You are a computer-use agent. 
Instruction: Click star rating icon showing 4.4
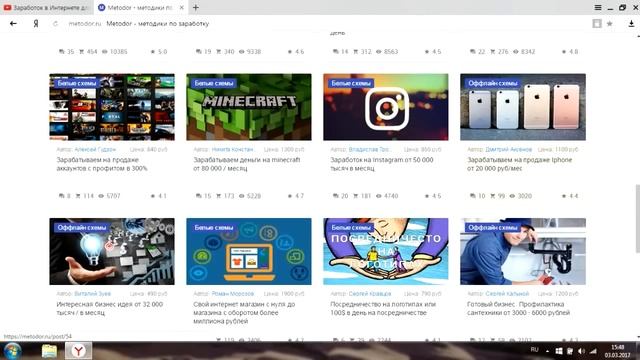point(564,196)
